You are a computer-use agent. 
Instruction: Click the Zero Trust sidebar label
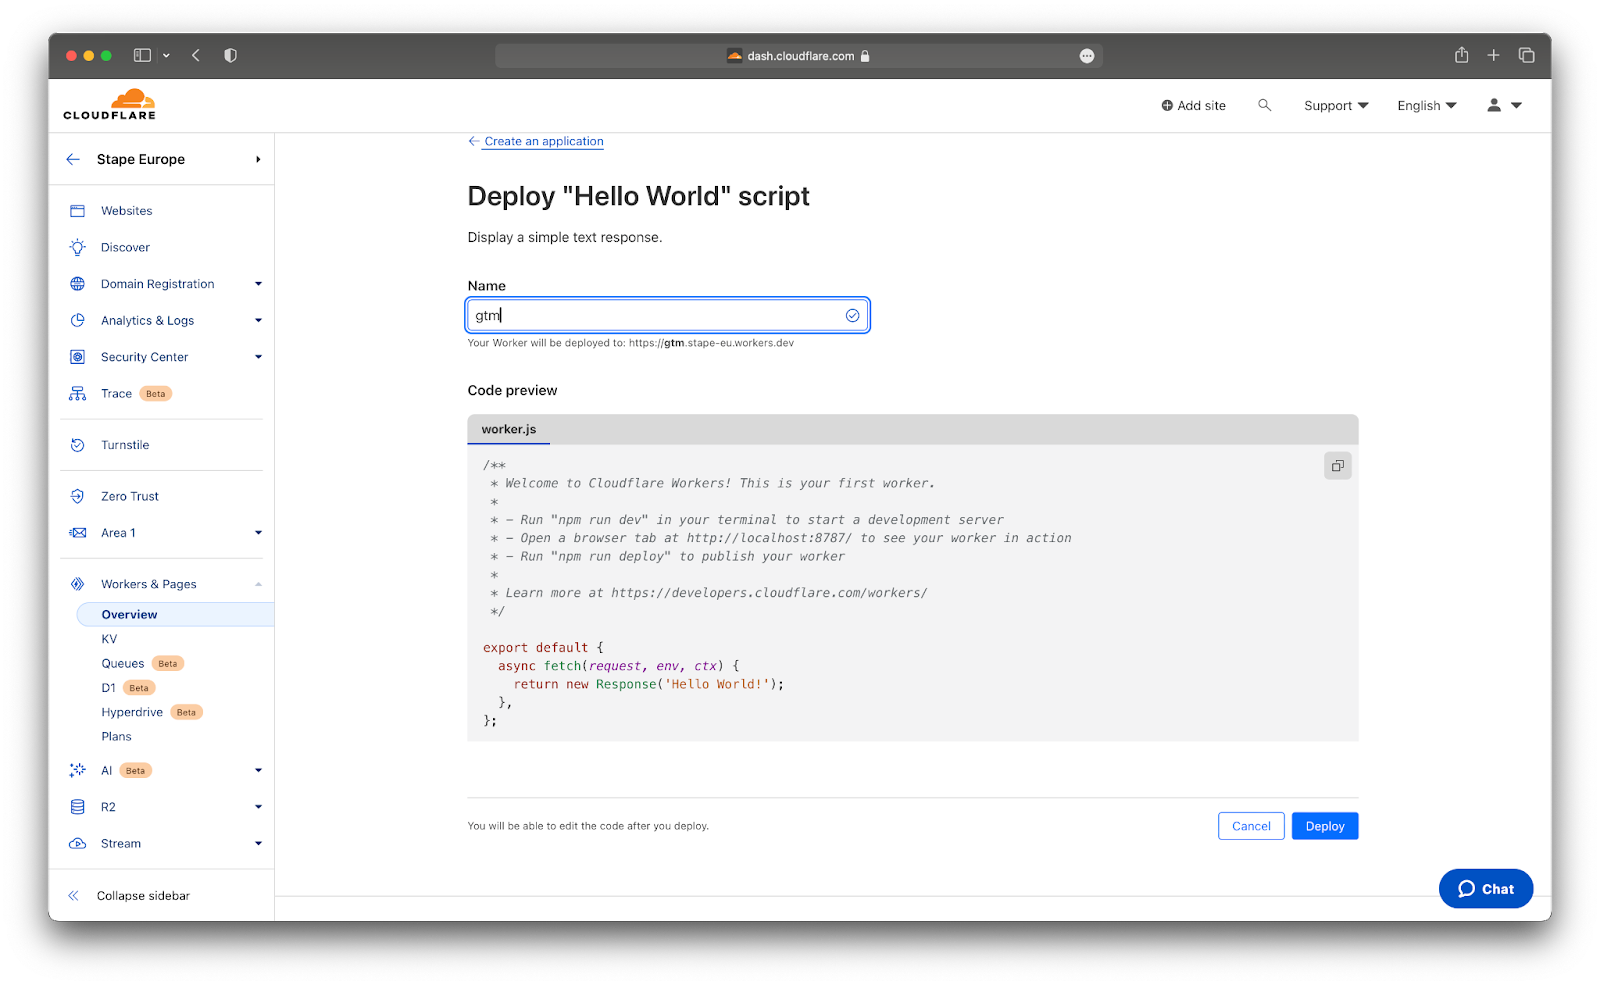130,496
